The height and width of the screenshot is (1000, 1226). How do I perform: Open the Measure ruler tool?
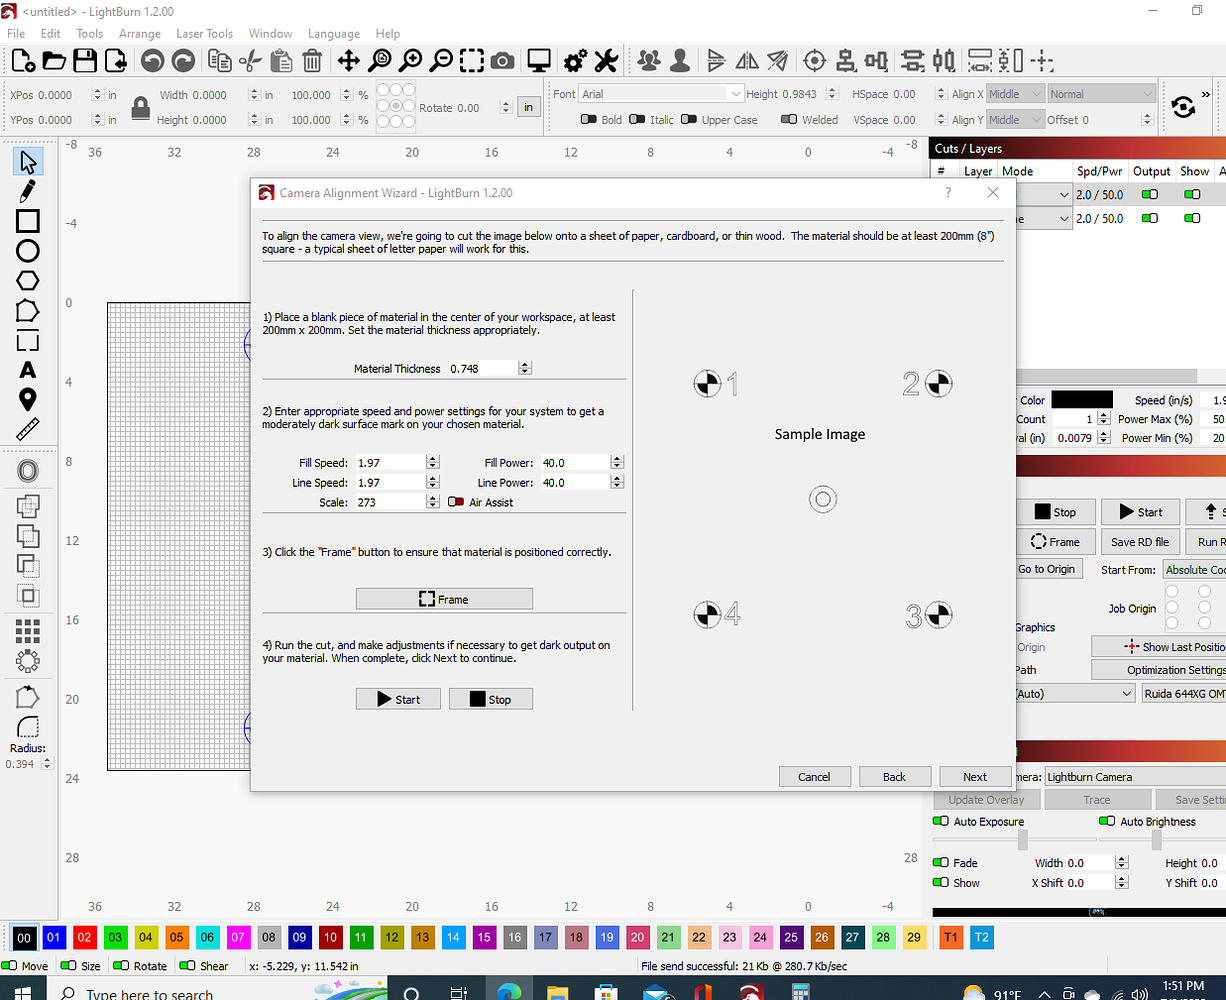[28, 430]
